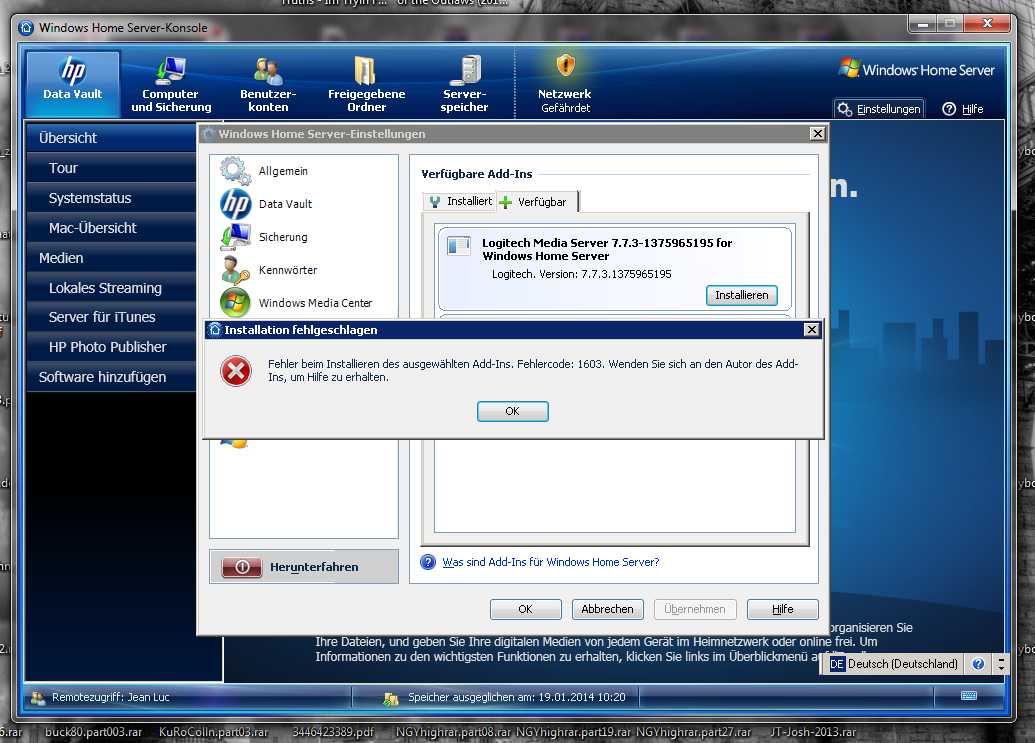Open the Deutsch language bar selector
This screenshot has width=1035, height=743.
click(x=893, y=664)
